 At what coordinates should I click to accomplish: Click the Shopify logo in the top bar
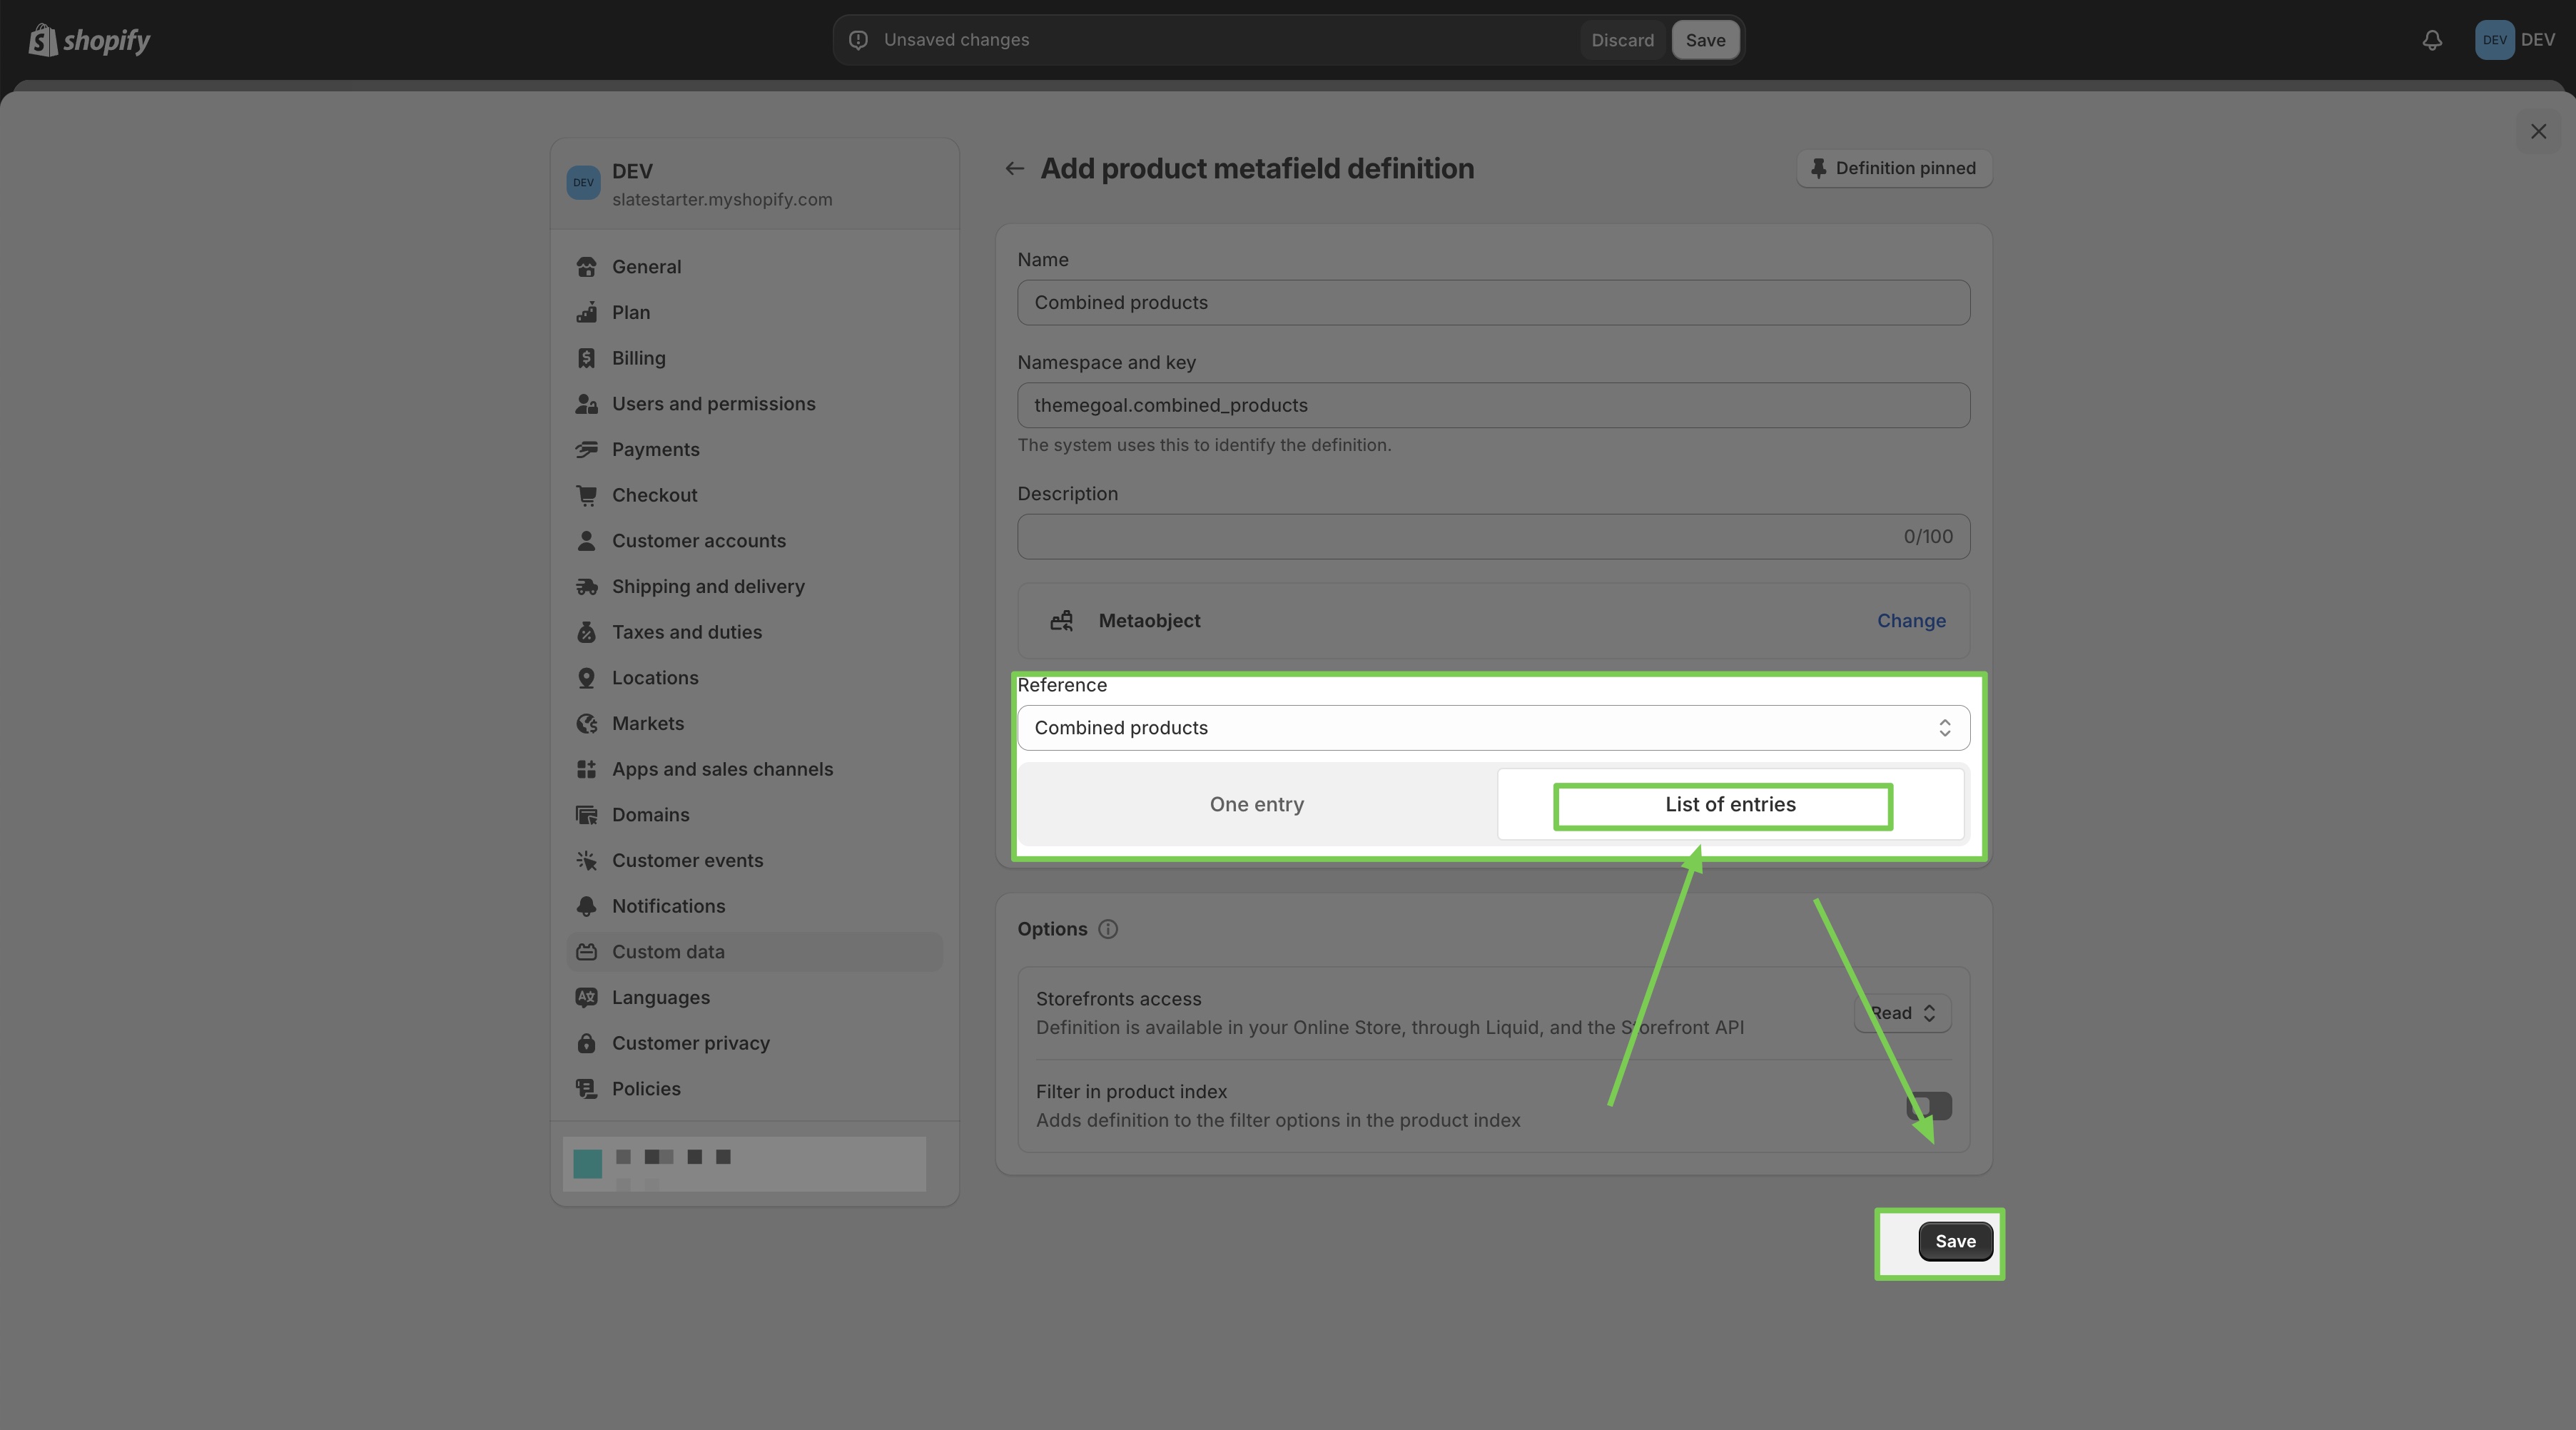click(89, 40)
